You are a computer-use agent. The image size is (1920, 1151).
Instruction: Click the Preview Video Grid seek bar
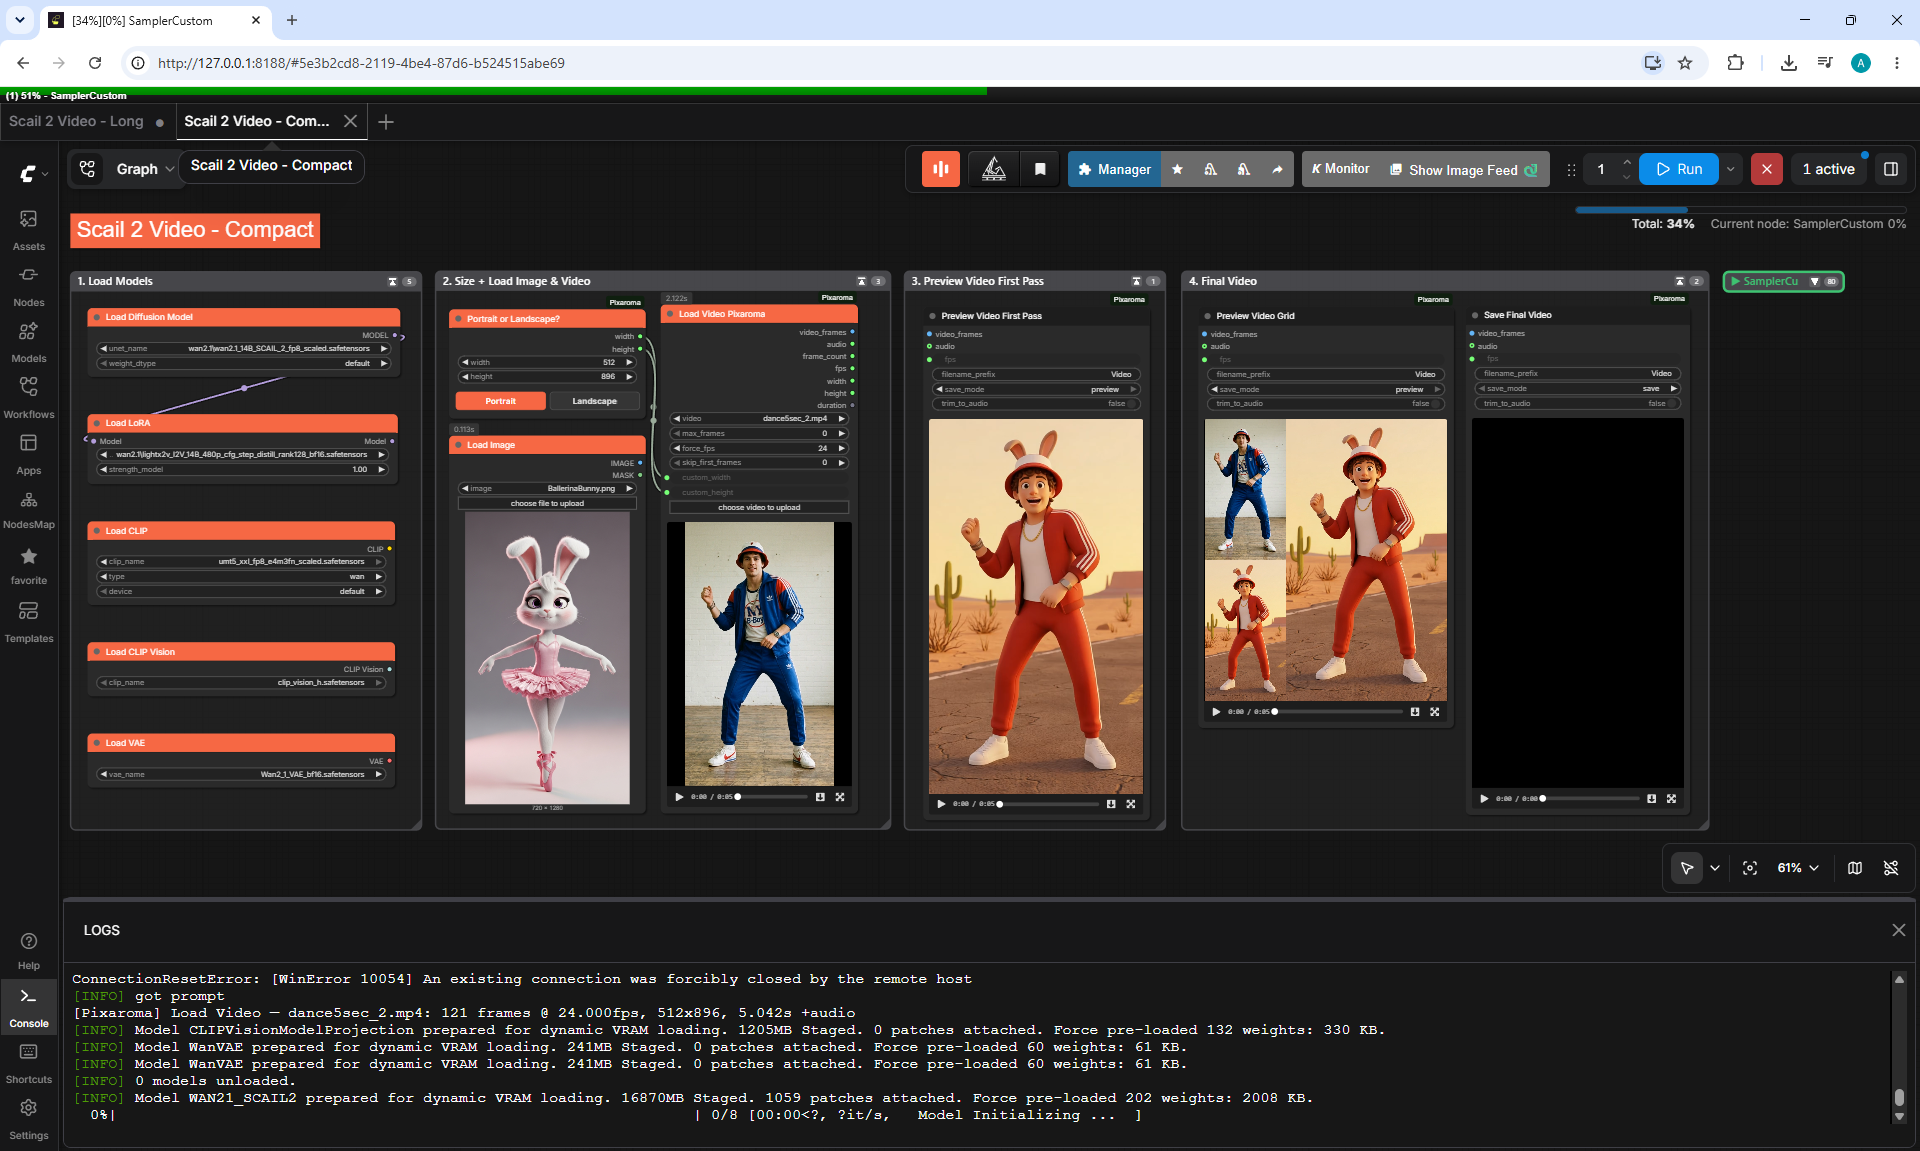pos(1338,712)
